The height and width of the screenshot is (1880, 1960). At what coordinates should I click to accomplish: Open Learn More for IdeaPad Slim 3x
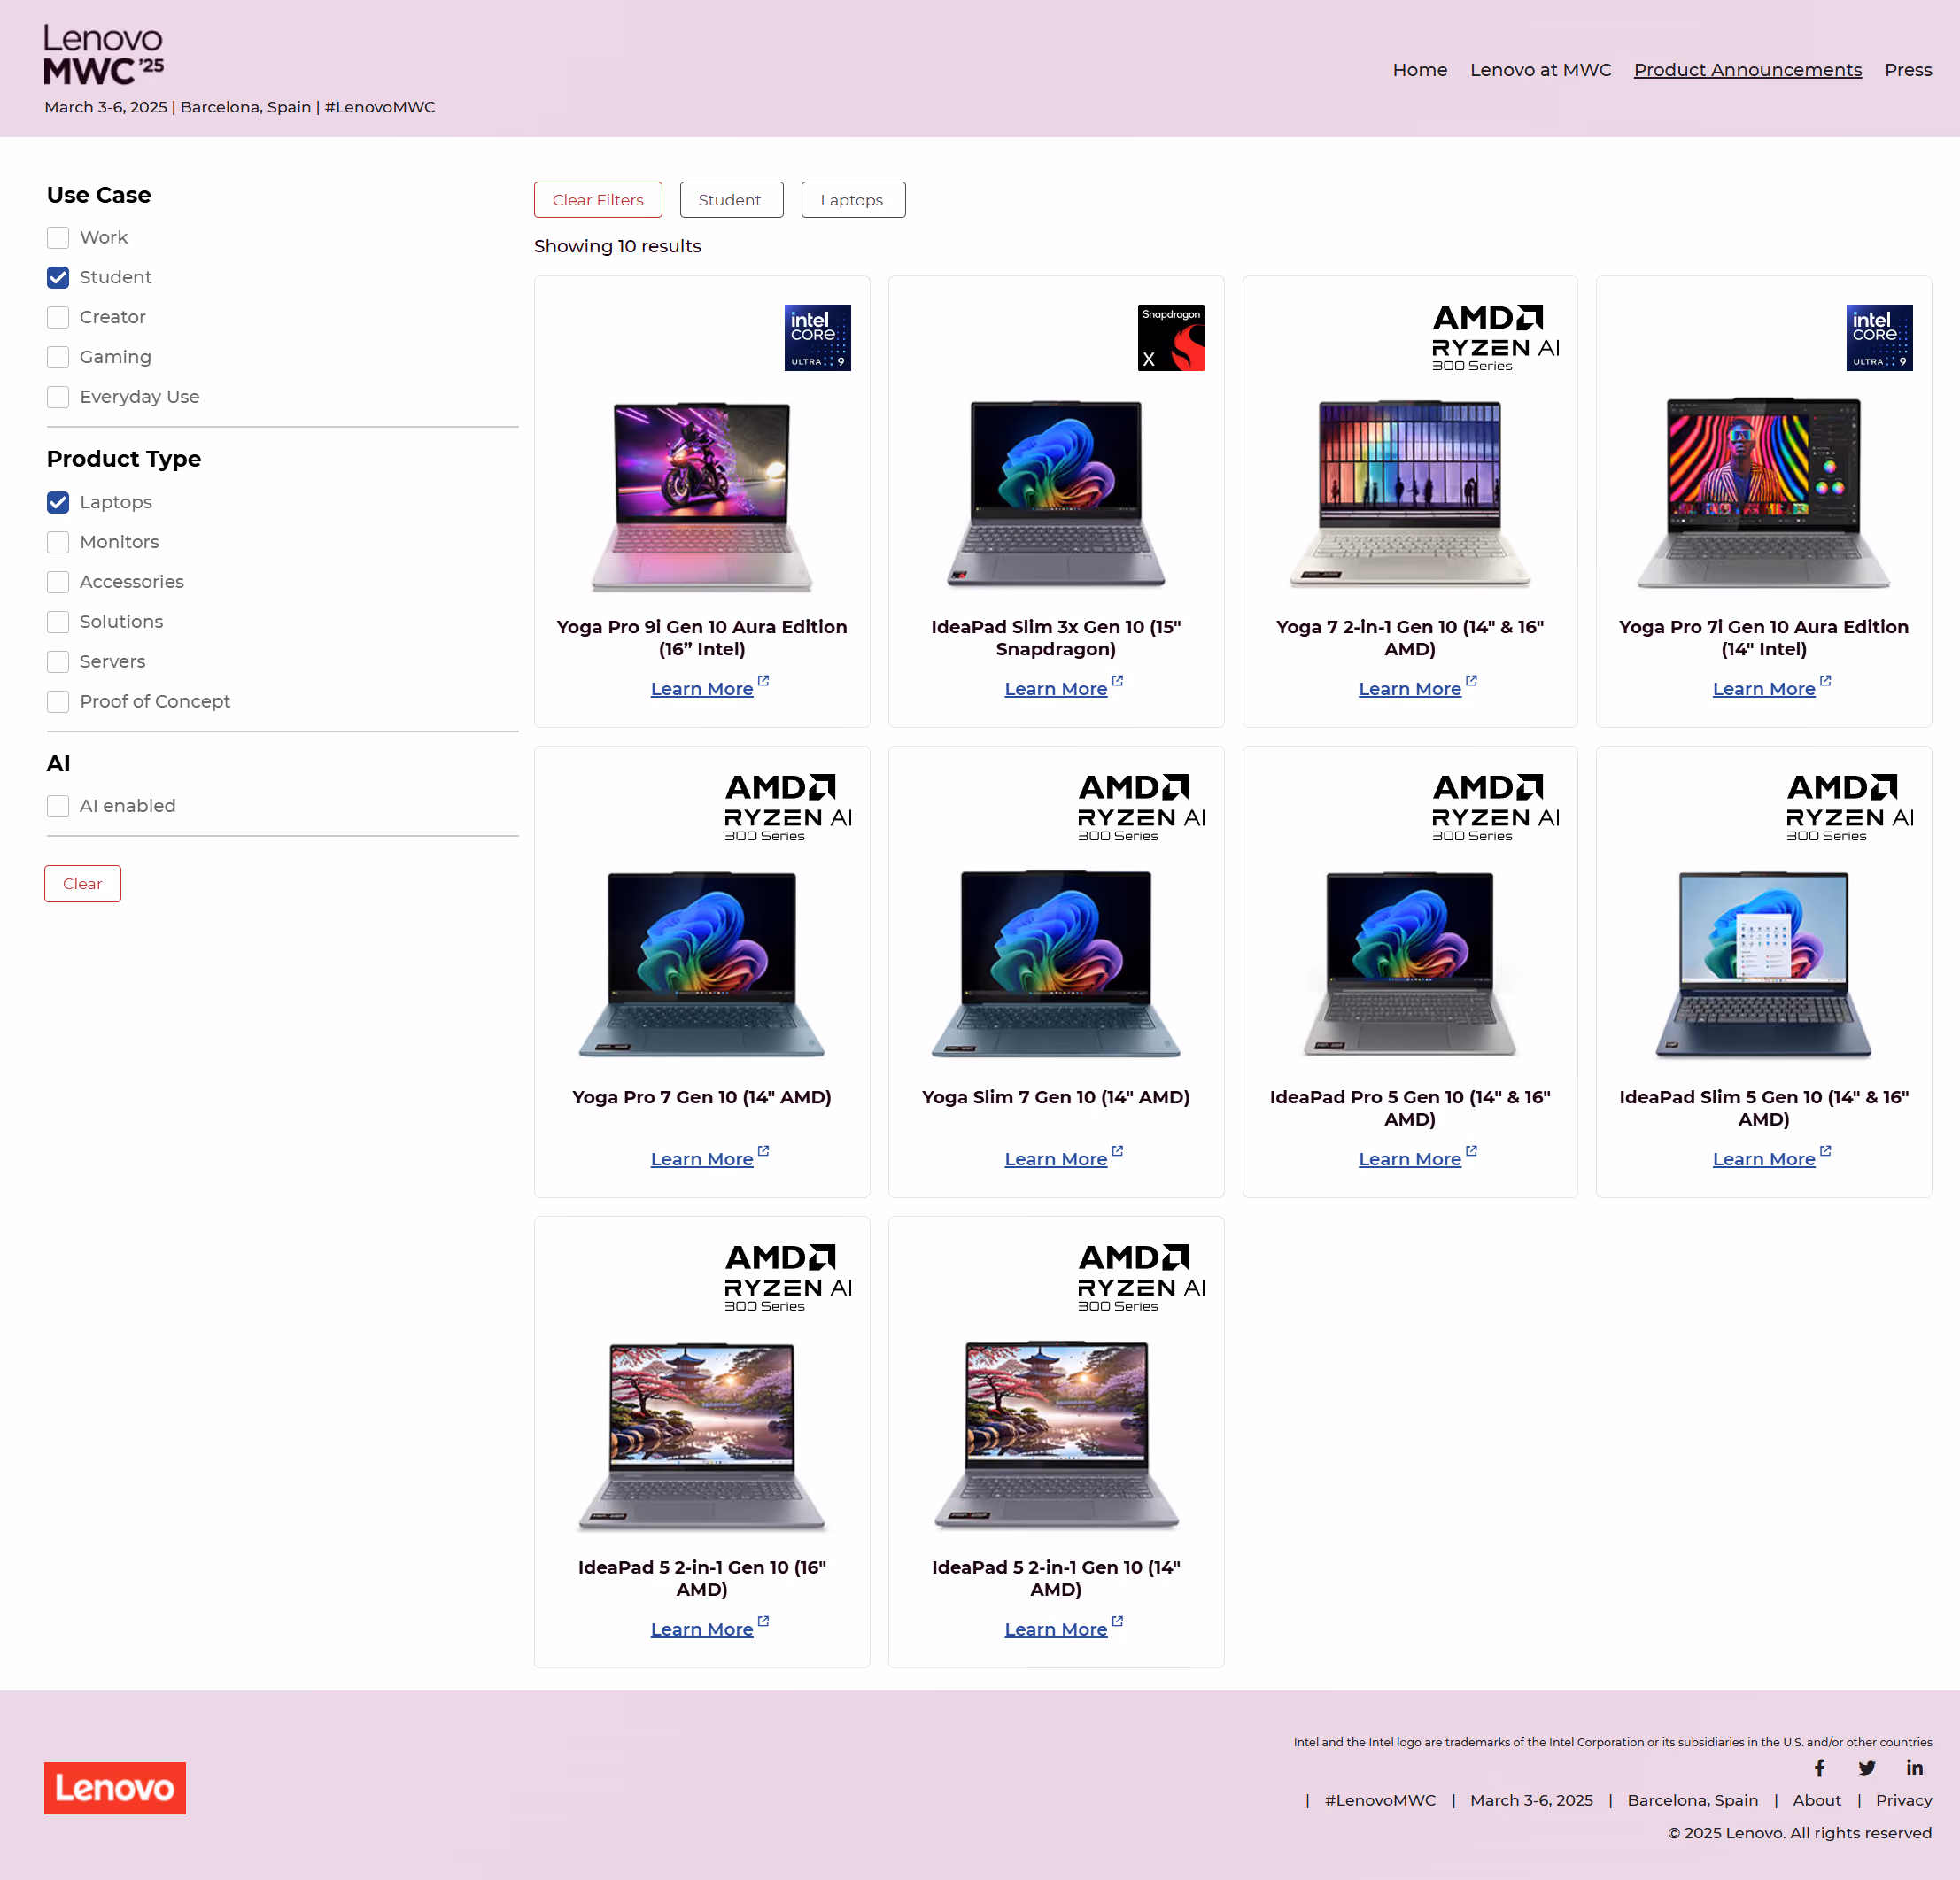[1056, 689]
